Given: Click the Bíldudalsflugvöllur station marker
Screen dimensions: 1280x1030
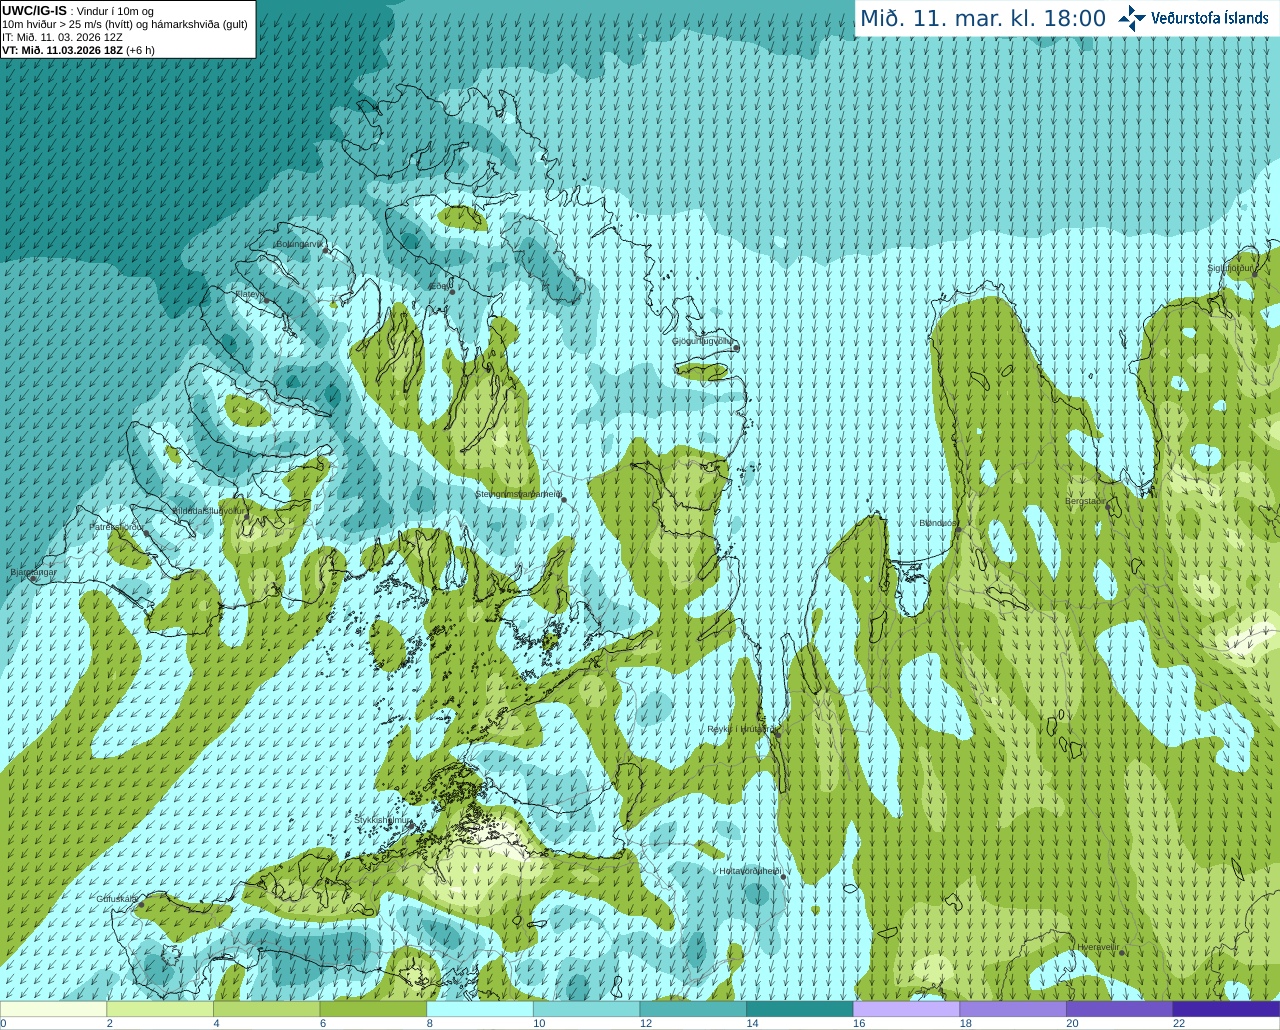Looking at the screenshot, I should [247, 517].
